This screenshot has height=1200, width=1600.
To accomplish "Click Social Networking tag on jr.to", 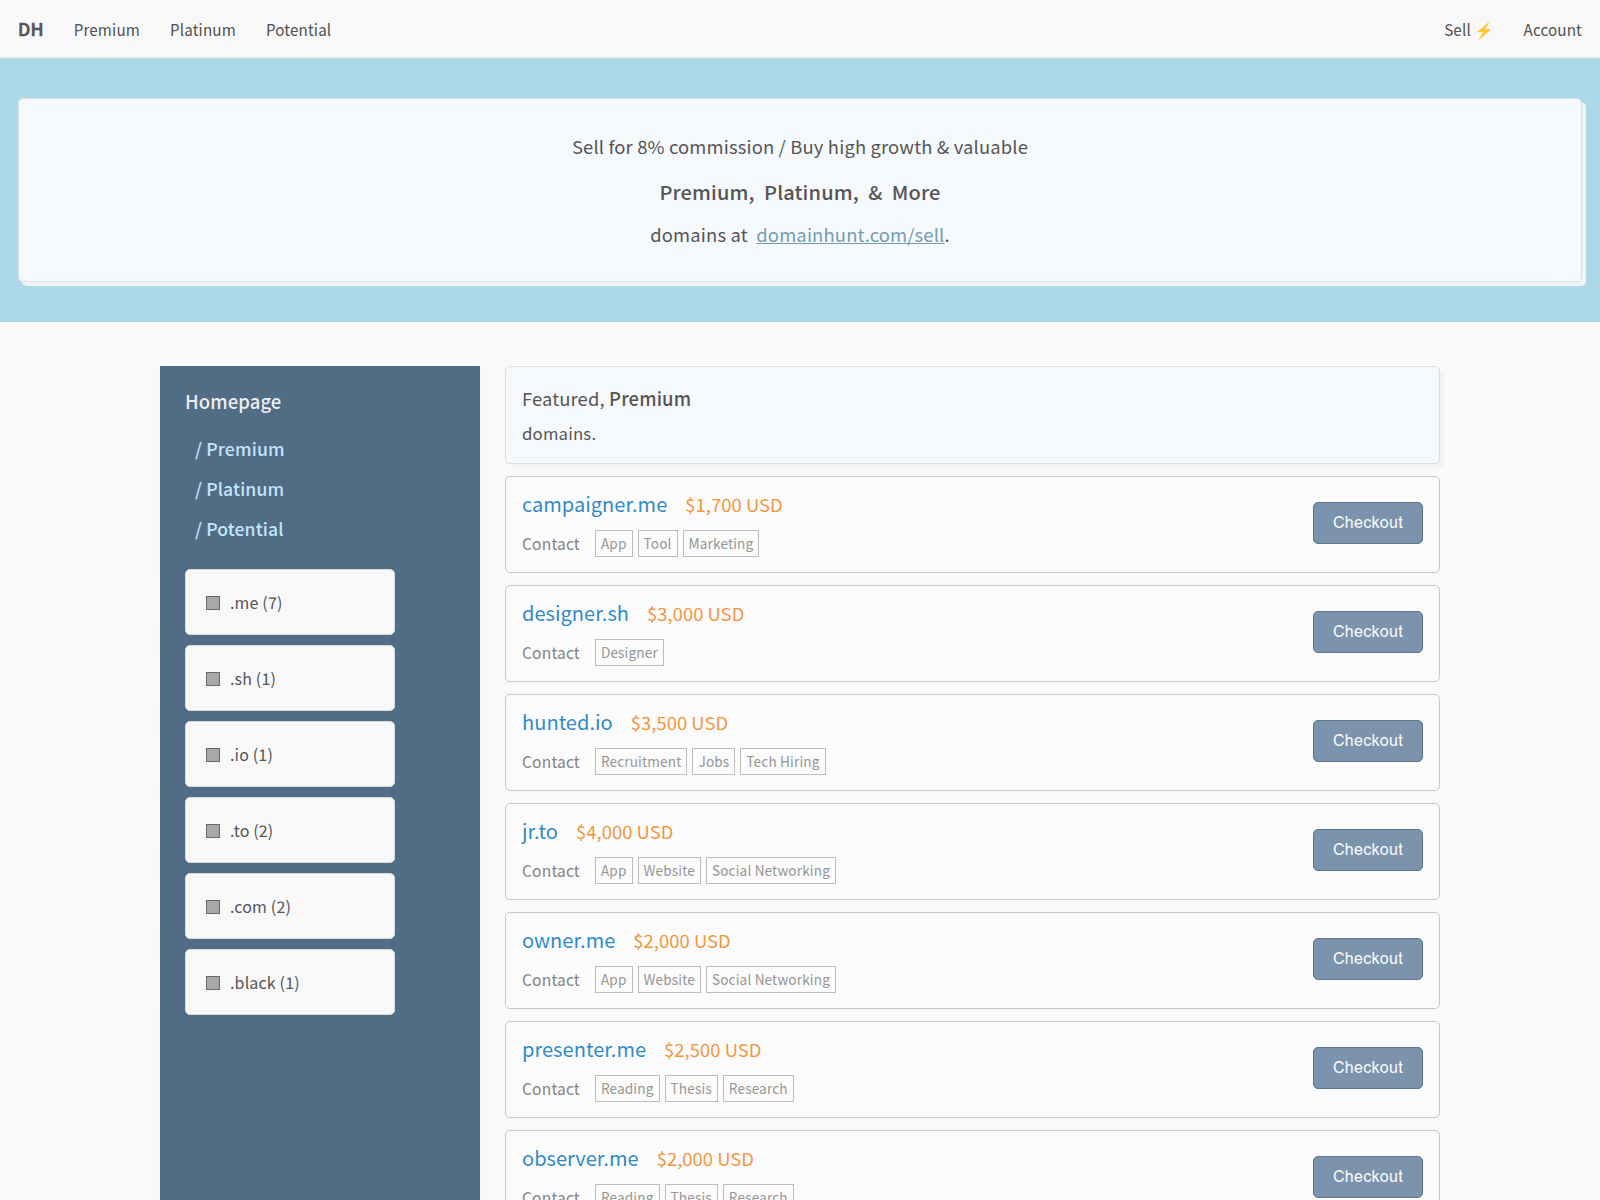I will (x=771, y=871).
